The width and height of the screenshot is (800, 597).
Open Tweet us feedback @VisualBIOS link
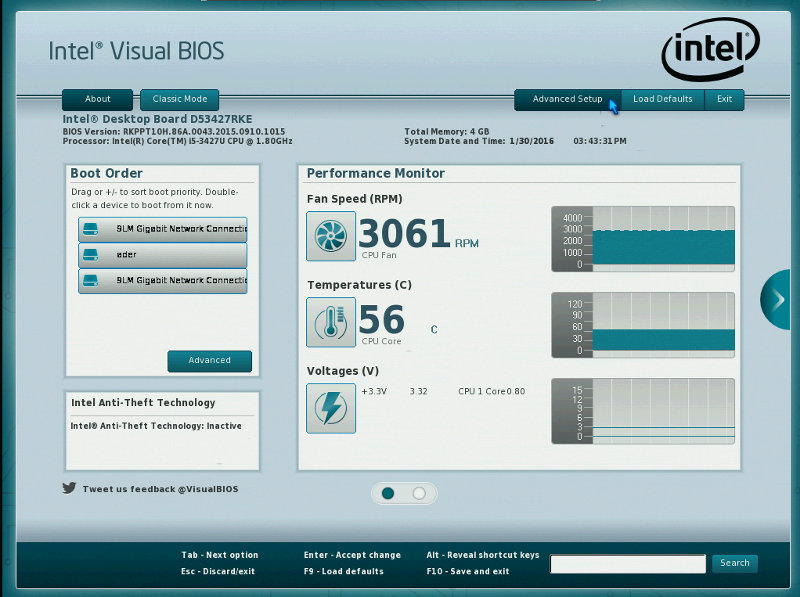point(160,489)
